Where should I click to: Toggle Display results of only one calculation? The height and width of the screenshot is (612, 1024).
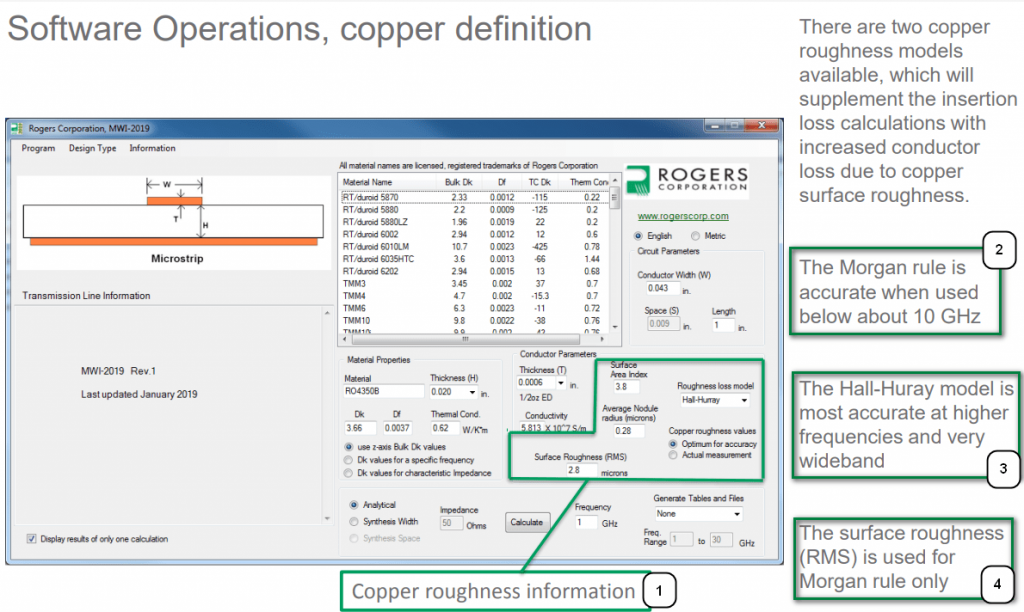pyautogui.click(x=31, y=539)
